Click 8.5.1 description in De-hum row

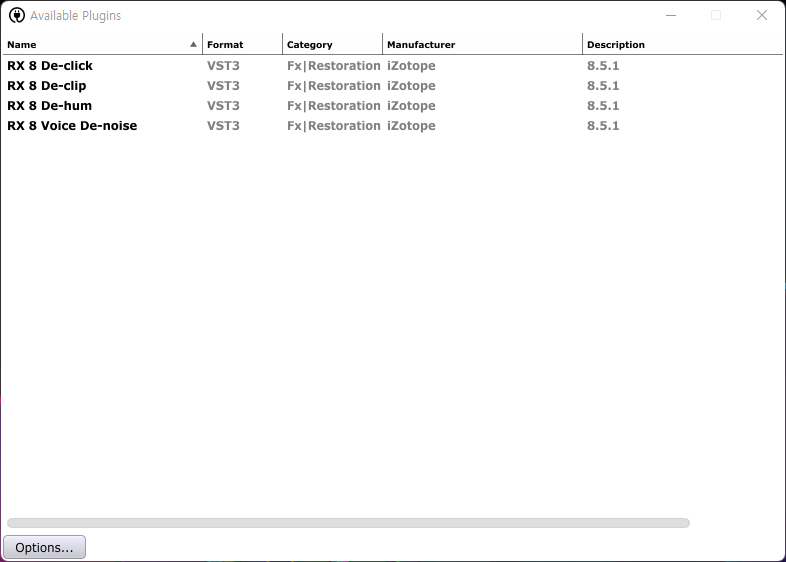pos(603,106)
